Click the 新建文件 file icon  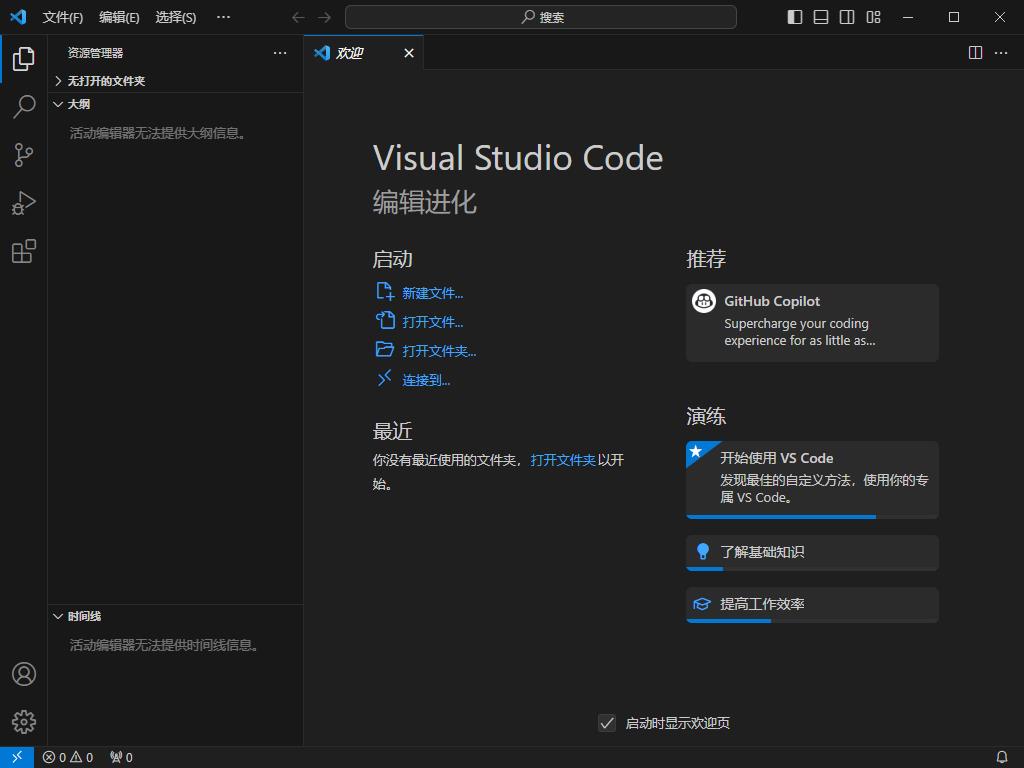(x=385, y=291)
